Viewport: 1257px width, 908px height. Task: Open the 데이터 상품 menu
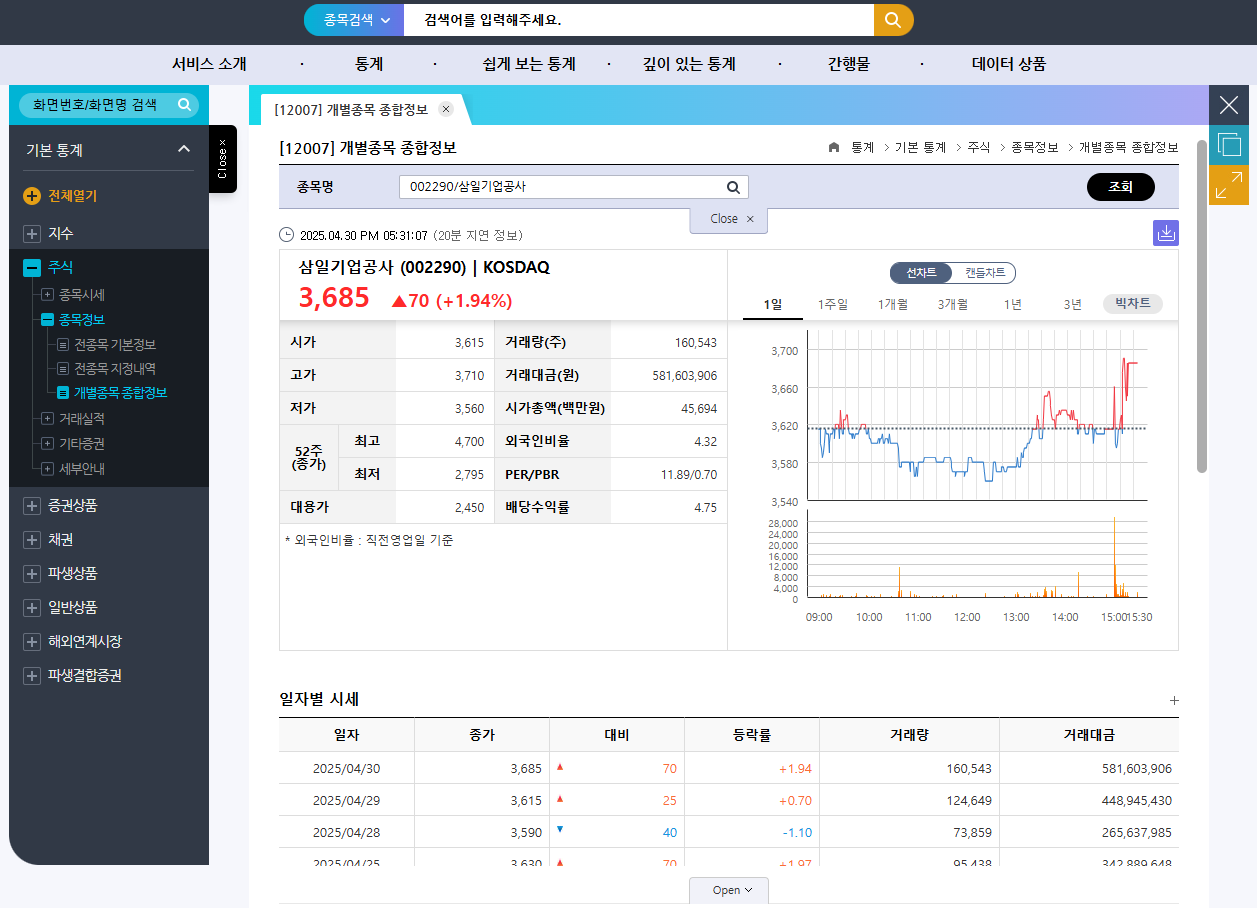[1009, 64]
